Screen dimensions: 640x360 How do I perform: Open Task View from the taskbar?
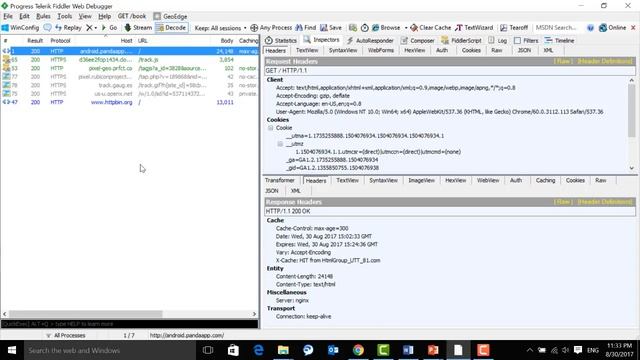pos(208,350)
